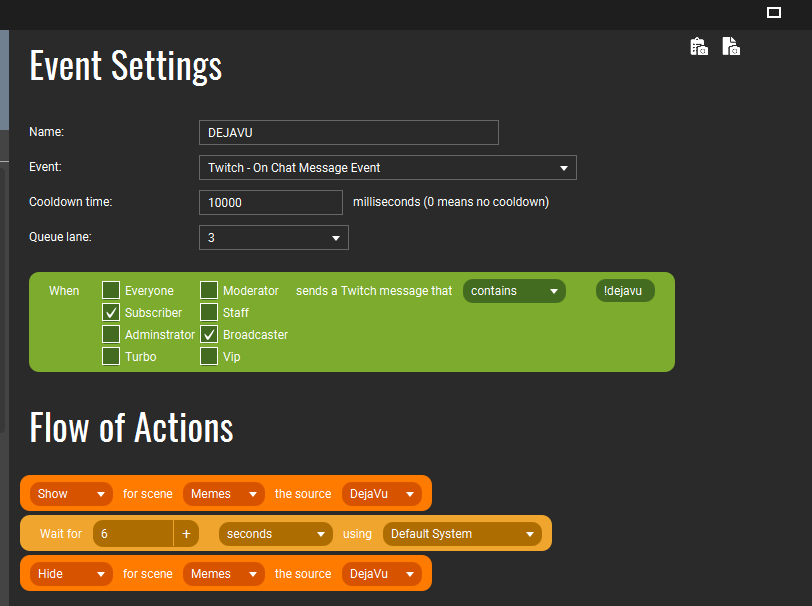The width and height of the screenshot is (812, 606).
Task: Open the Event type dropdown
Action: pyautogui.click(x=387, y=167)
